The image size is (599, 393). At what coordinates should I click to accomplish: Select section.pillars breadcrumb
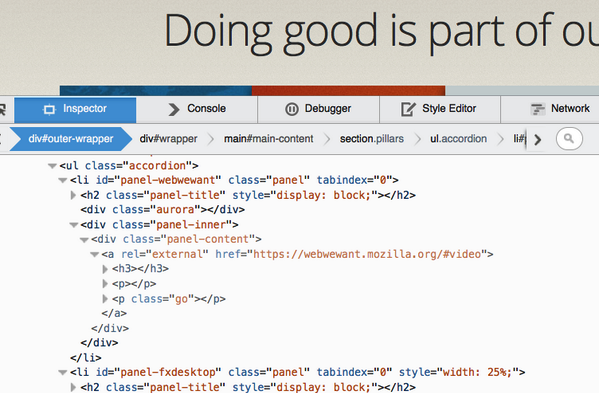pos(372,139)
